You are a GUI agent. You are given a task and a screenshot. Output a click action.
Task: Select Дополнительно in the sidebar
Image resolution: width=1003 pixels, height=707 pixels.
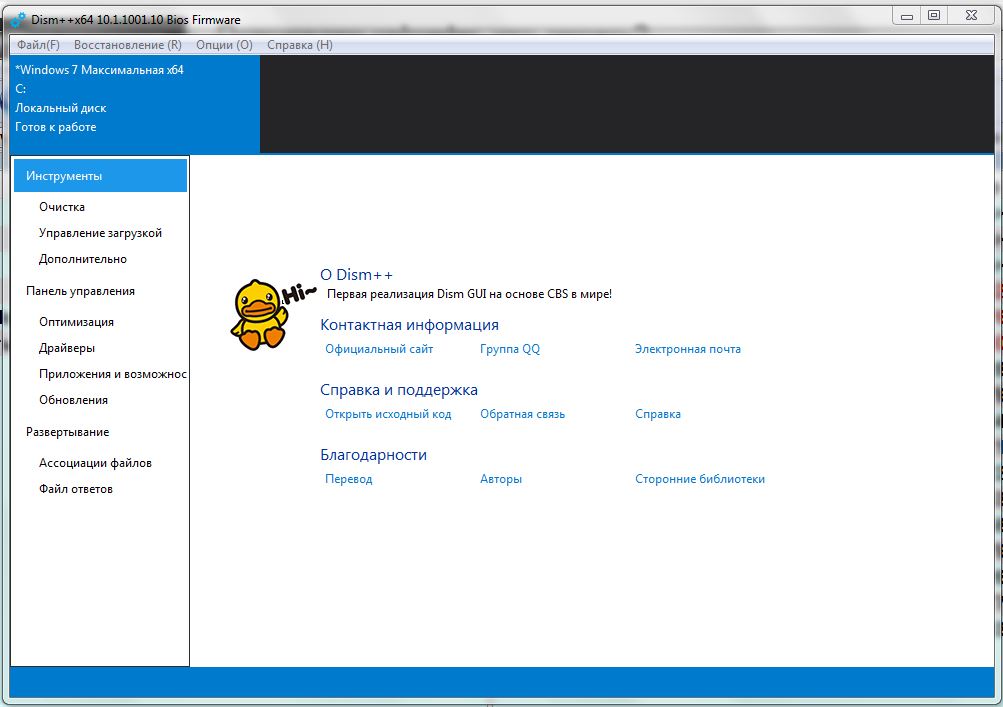tap(83, 259)
